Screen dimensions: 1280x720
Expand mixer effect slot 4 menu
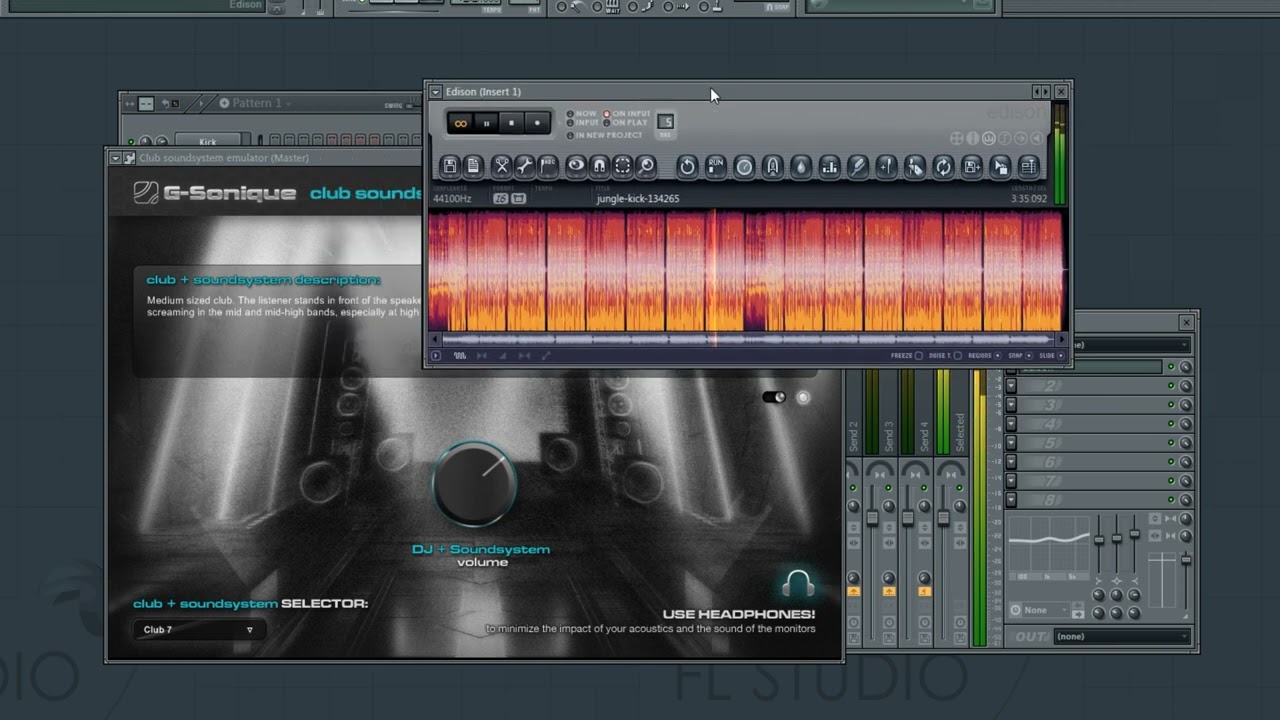(1011, 424)
